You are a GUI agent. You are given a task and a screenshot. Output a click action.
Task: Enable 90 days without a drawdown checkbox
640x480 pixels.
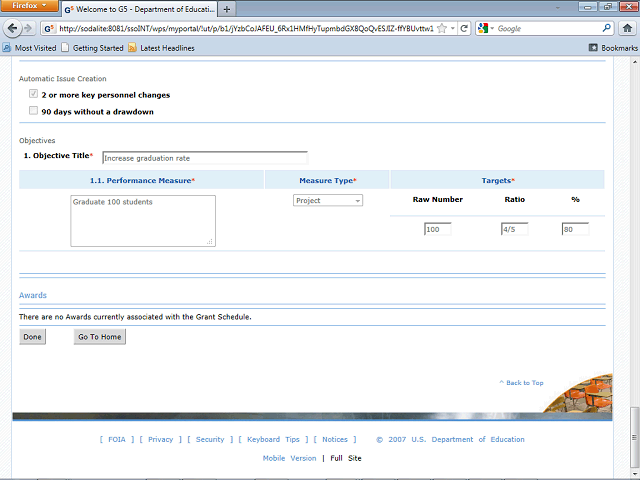tap(33, 111)
